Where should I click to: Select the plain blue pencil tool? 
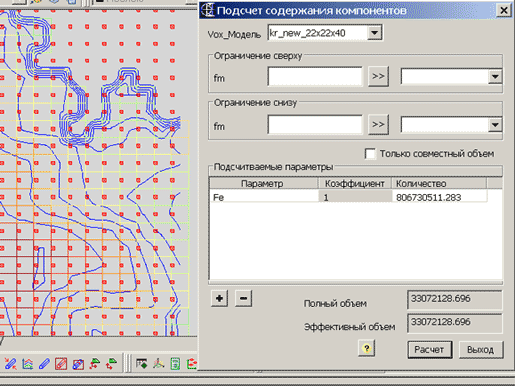(x=44, y=364)
